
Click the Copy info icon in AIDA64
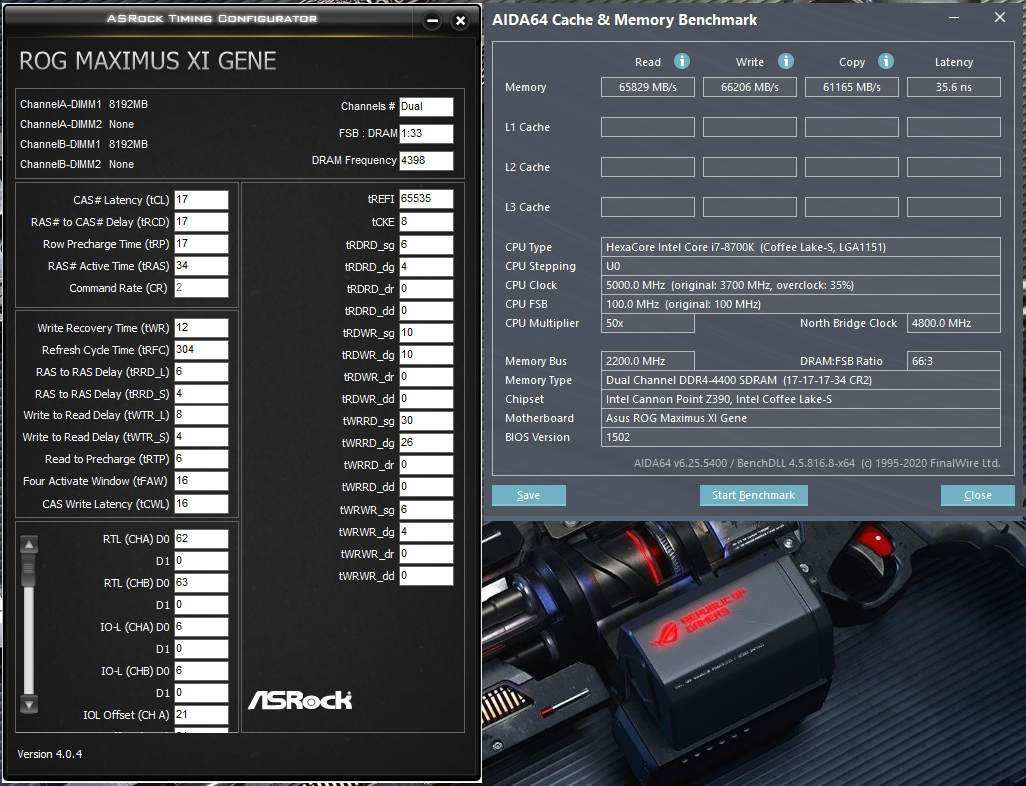886,61
